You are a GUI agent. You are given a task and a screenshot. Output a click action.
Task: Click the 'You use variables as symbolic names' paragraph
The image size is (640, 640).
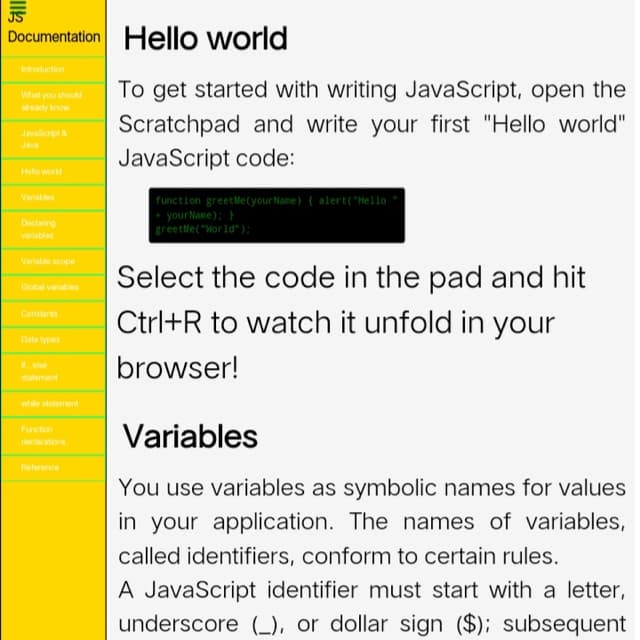point(372,522)
